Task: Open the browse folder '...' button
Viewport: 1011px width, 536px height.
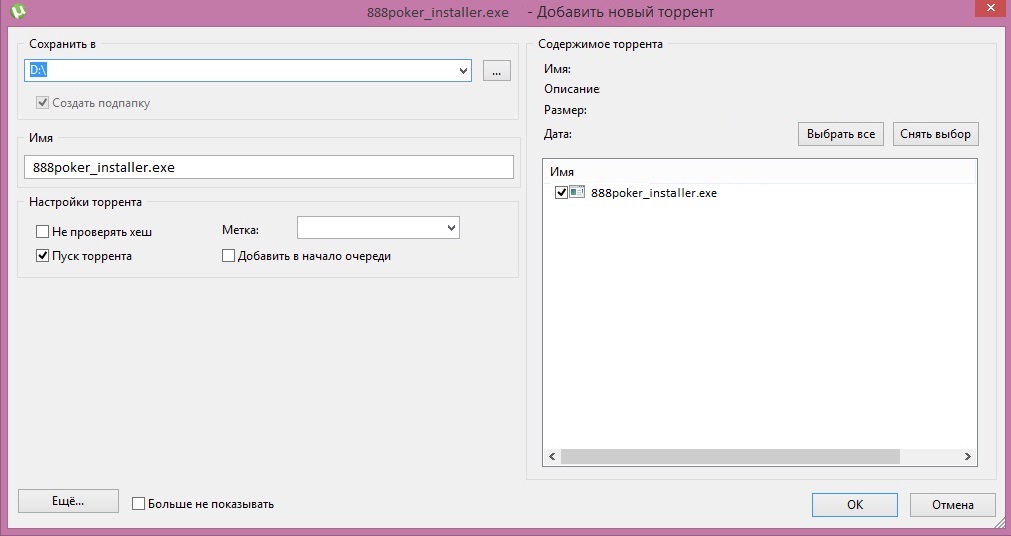Action: tap(496, 71)
